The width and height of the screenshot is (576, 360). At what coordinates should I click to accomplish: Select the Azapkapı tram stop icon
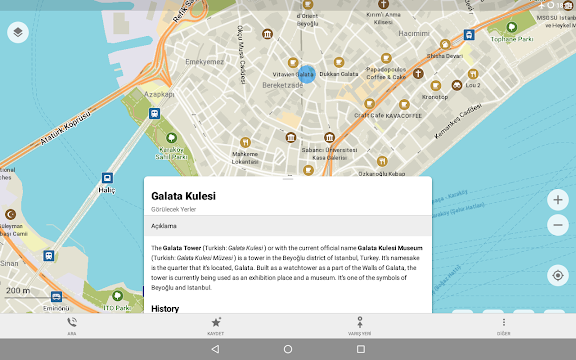coord(155,113)
